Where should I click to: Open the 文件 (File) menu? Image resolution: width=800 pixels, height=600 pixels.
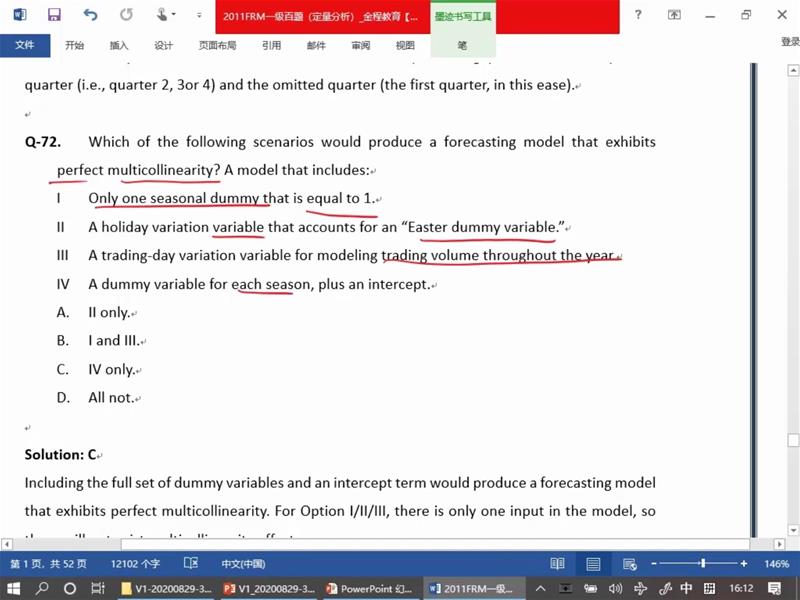click(x=25, y=45)
